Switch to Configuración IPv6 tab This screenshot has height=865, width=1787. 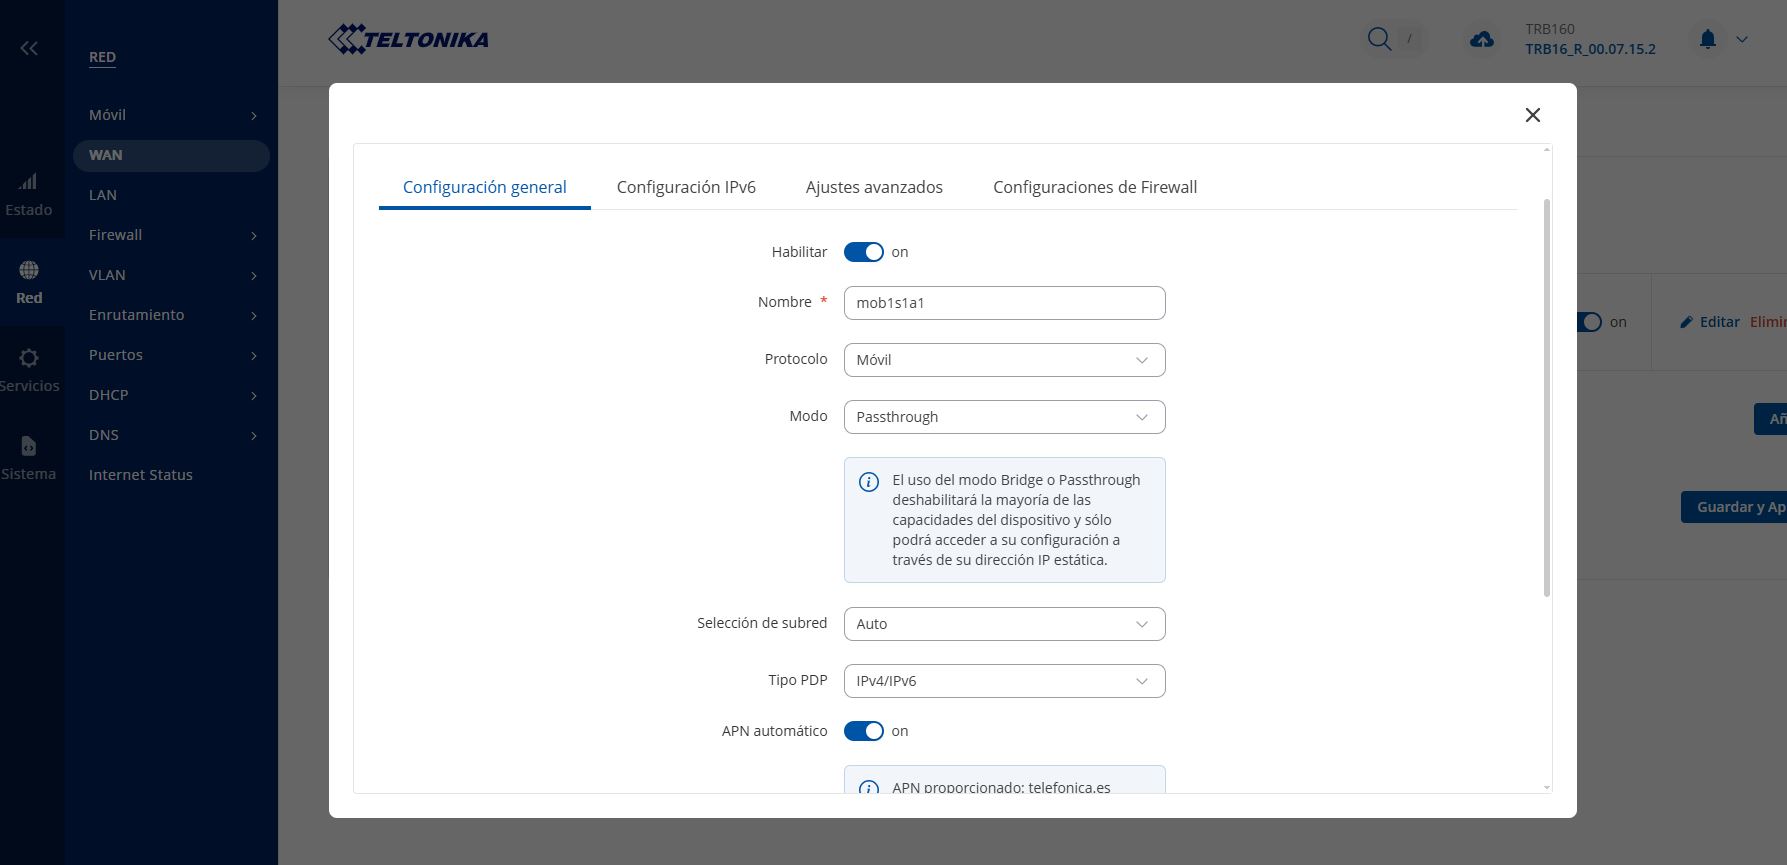point(686,187)
